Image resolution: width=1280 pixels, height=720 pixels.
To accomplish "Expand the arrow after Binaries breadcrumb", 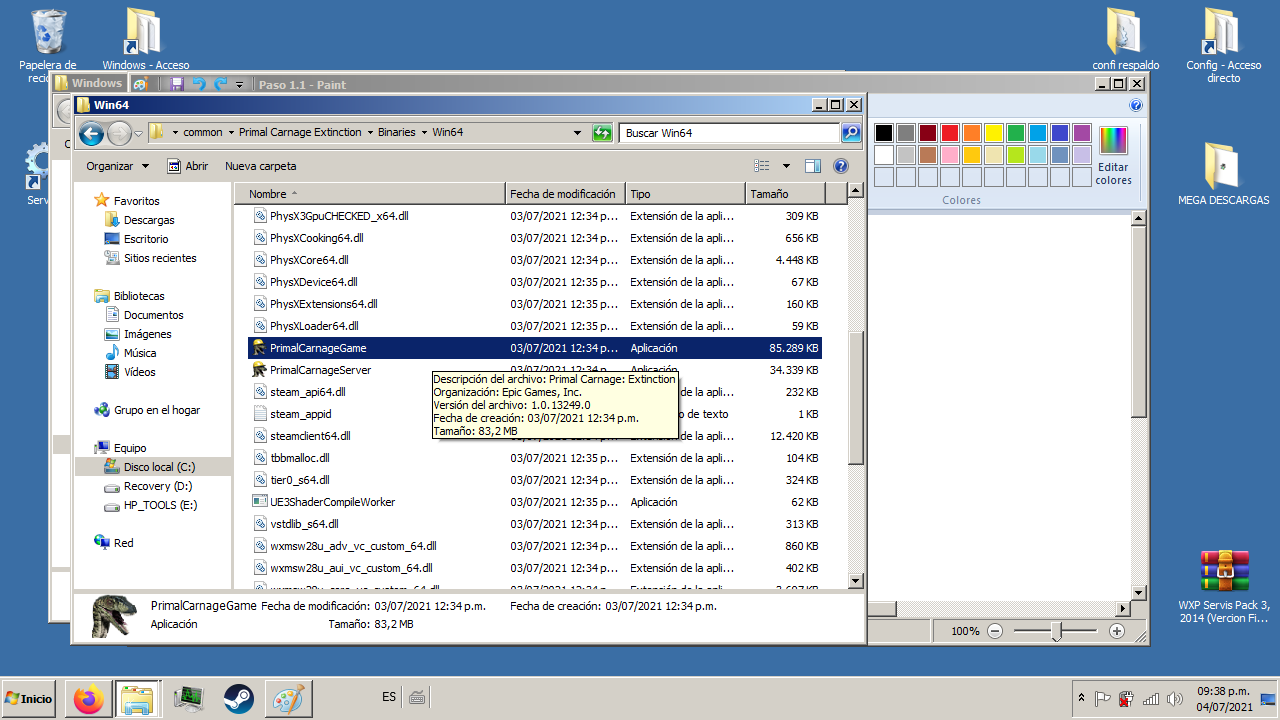I will [425, 132].
